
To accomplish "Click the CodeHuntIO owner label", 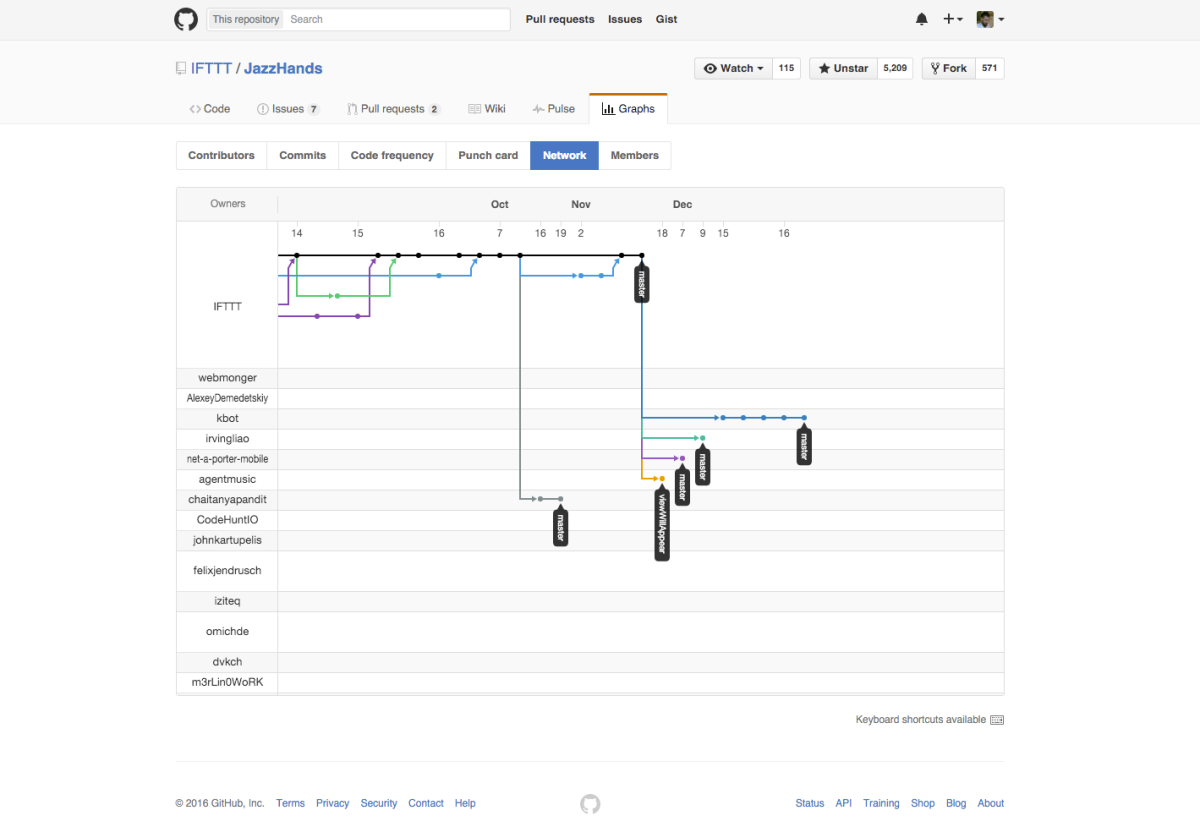I will 227,519.
